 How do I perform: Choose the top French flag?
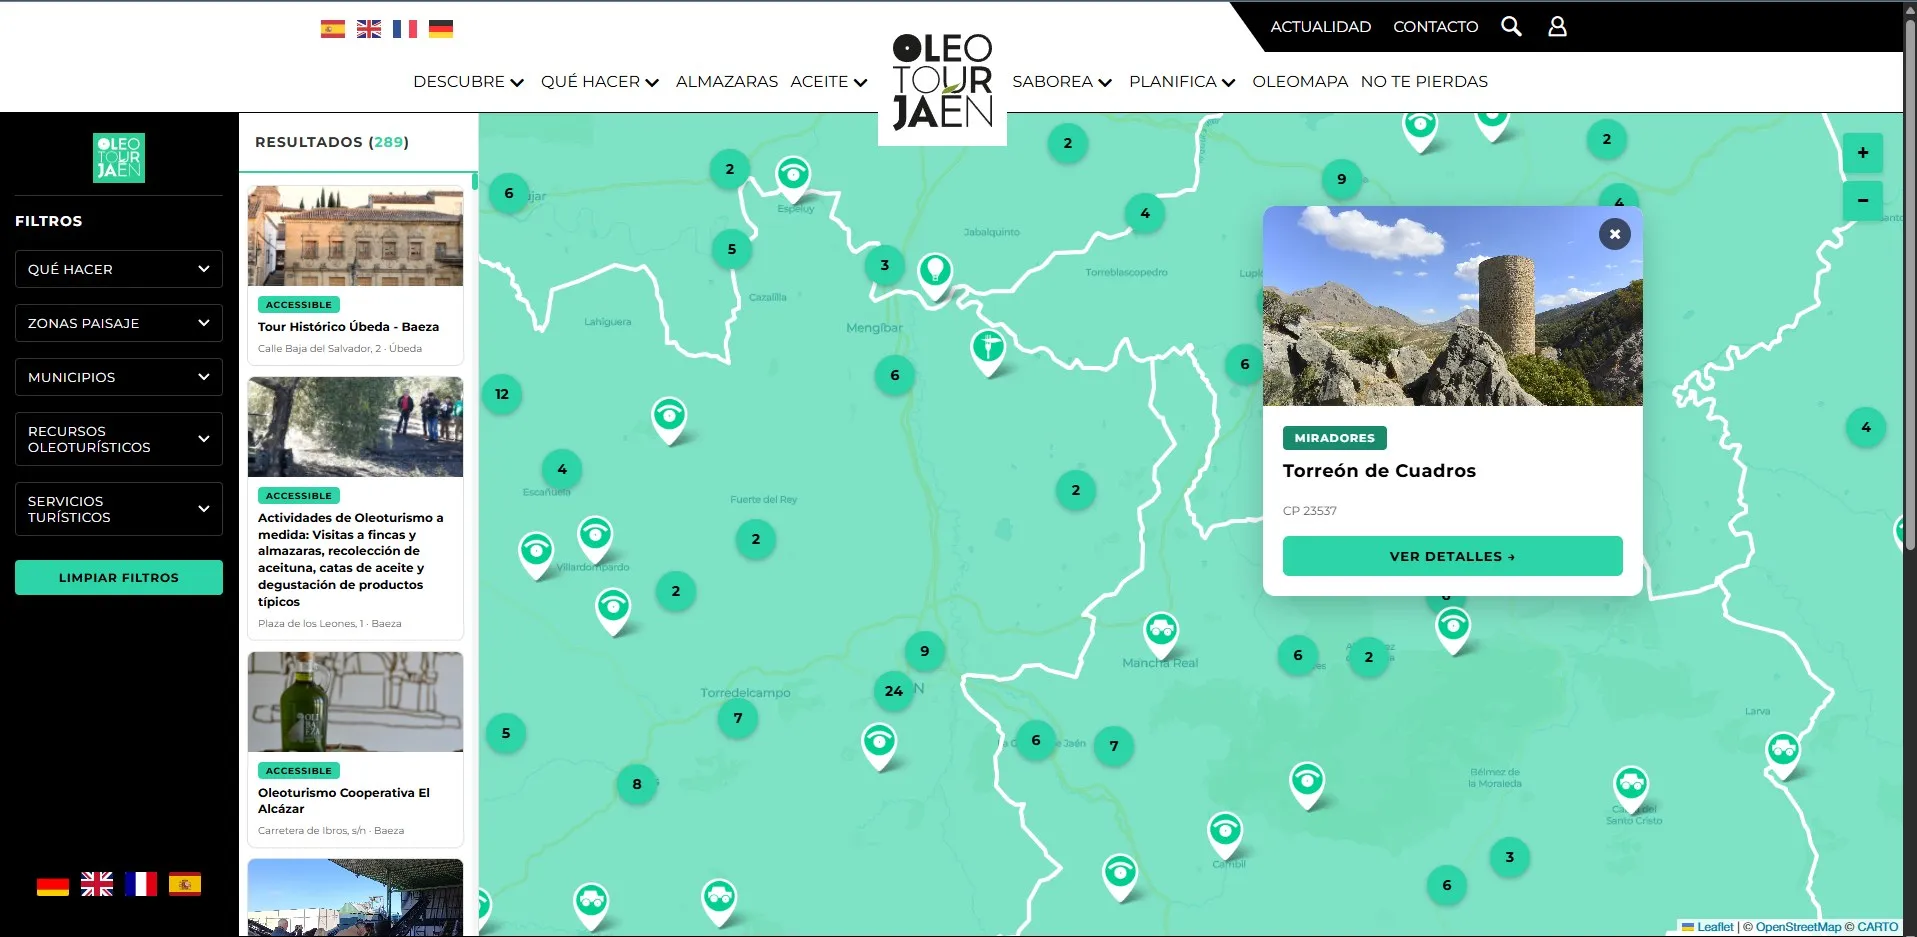[405, 29]
